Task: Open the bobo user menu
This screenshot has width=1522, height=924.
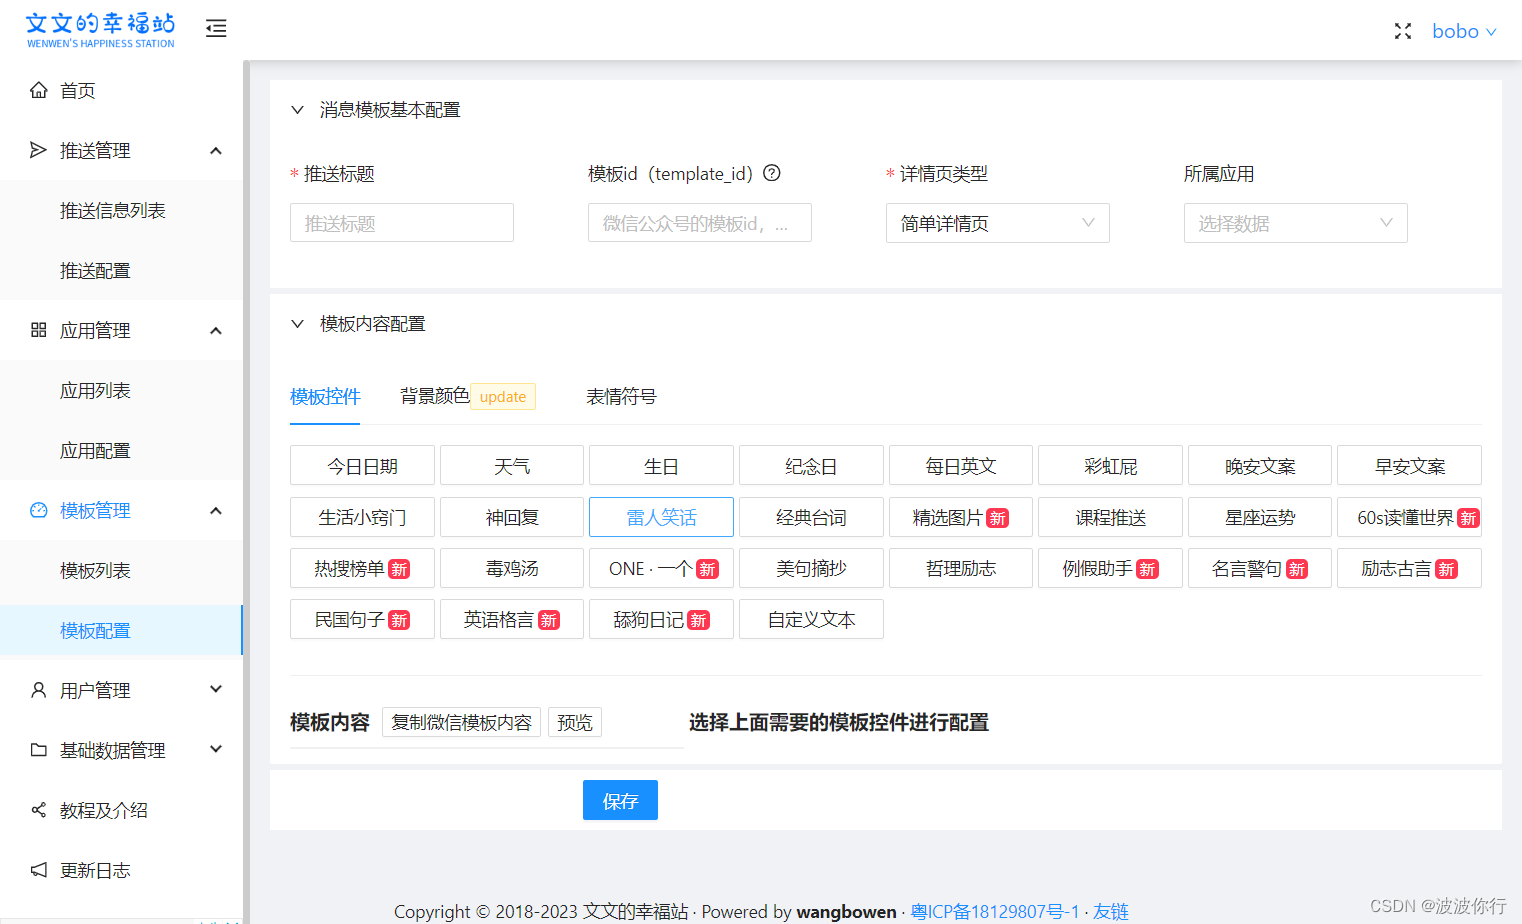Action: [1464, 31]
